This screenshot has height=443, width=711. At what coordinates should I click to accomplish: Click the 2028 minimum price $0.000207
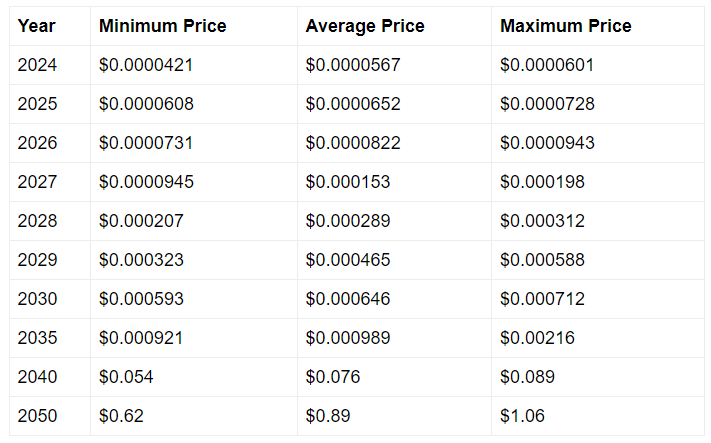(141, 221)
